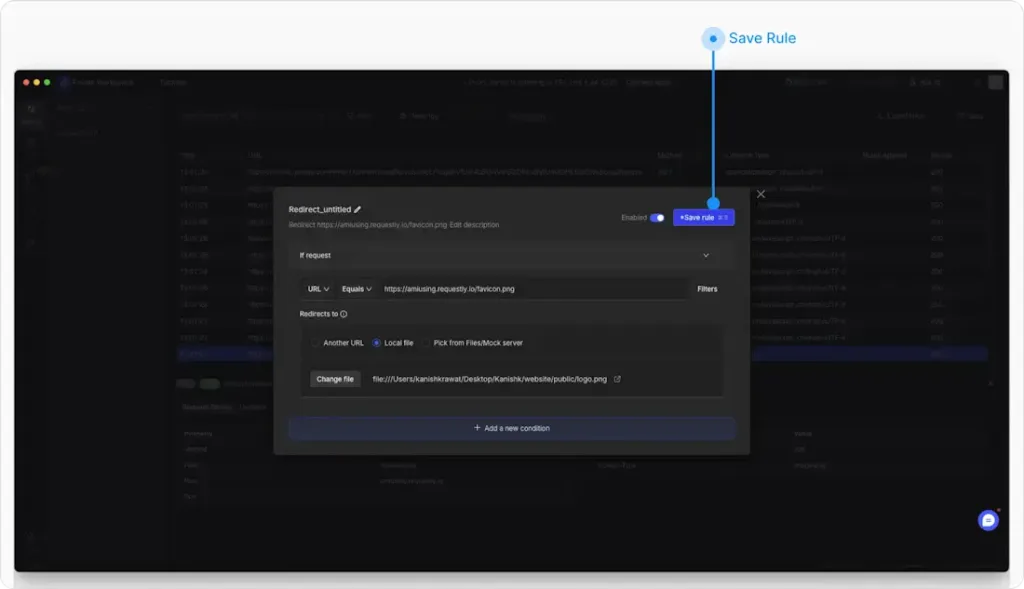Image resolution: width=1024 pixels, height=589 pixels.
Task: Collapse the If request section
Action: point(706,255)
